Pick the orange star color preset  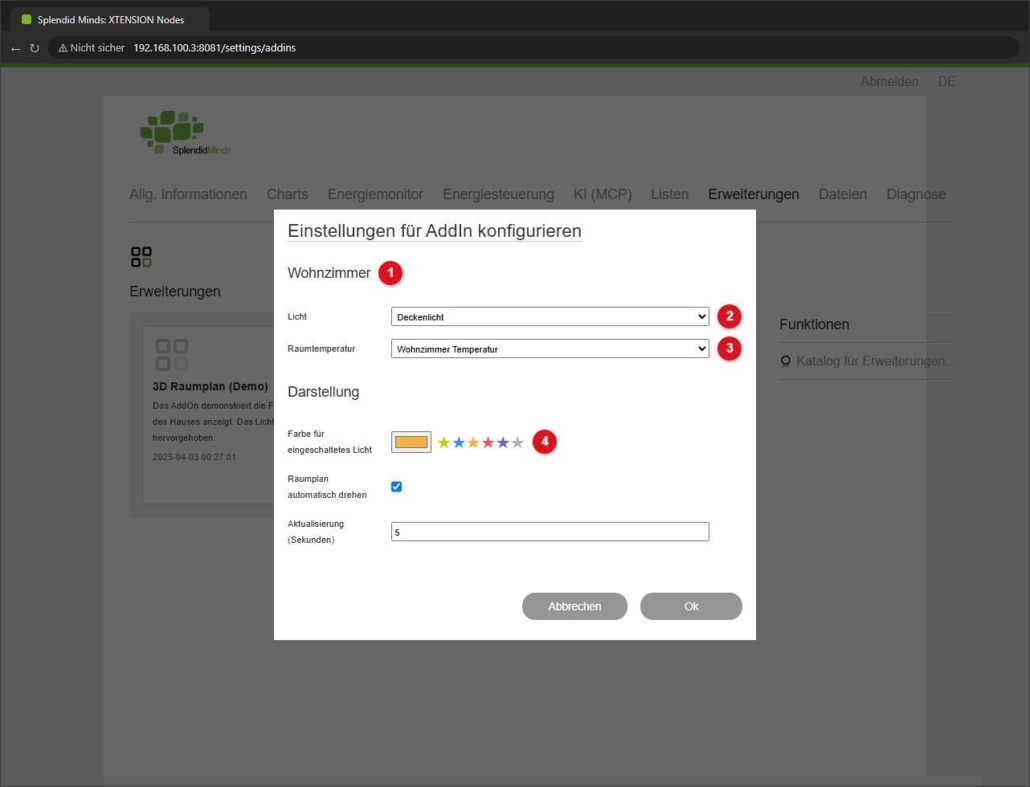473,442
